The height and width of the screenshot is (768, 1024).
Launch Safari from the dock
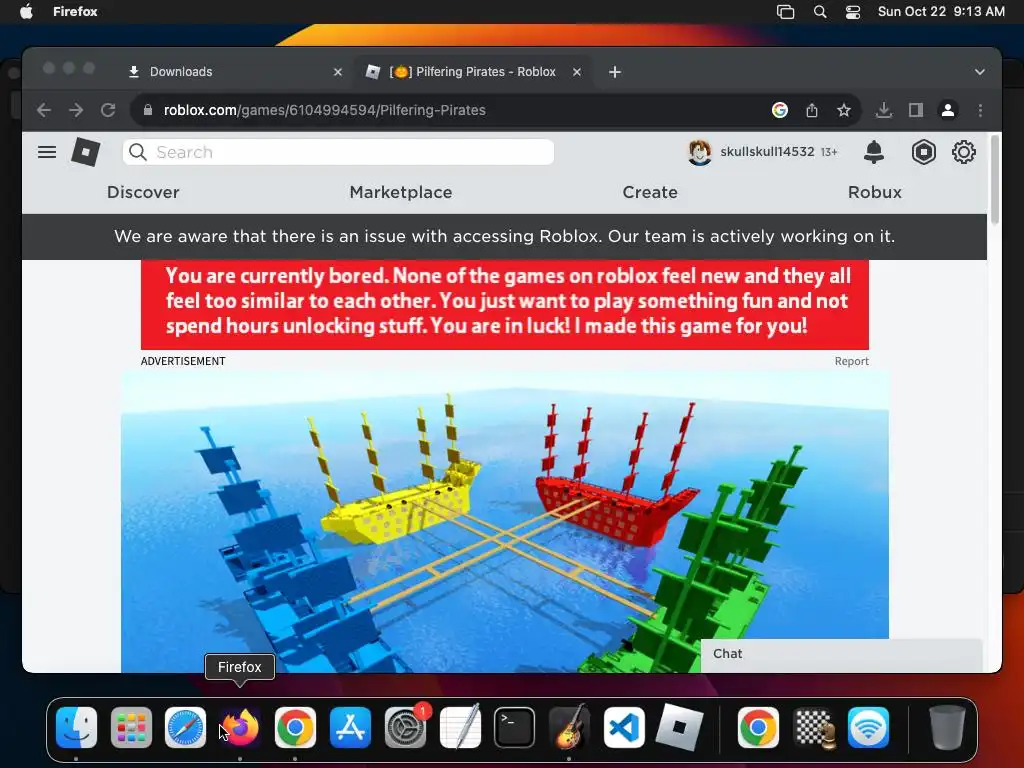tap(185, 728)
